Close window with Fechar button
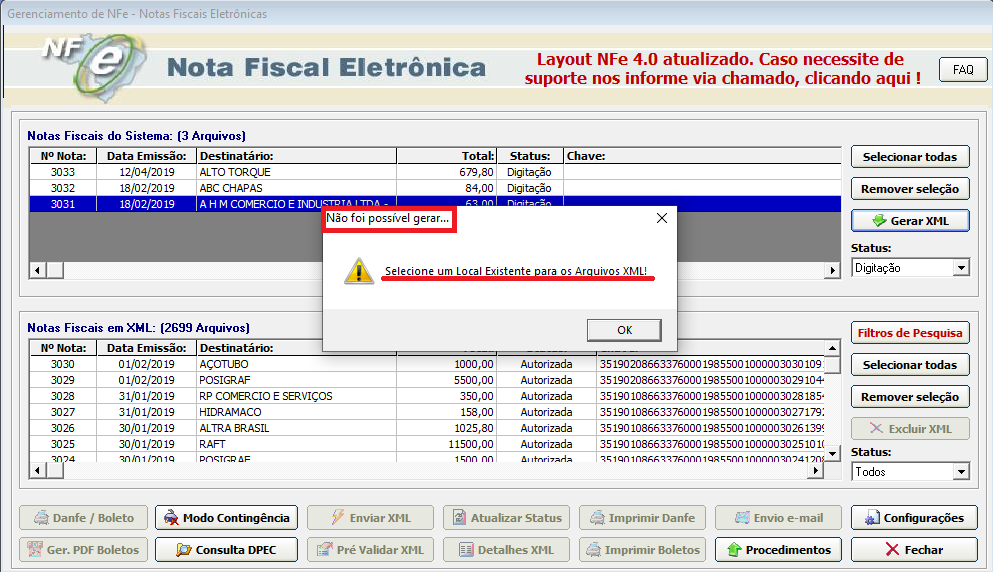Screen dimensions: 993x572 click(914, 550)
